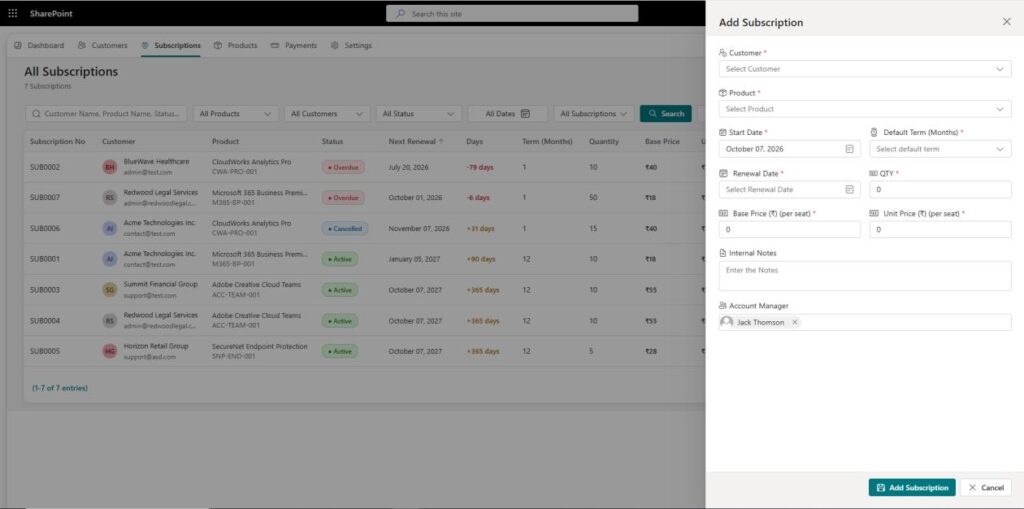Open the SharePoint app launcher waffle

point(12,13)
